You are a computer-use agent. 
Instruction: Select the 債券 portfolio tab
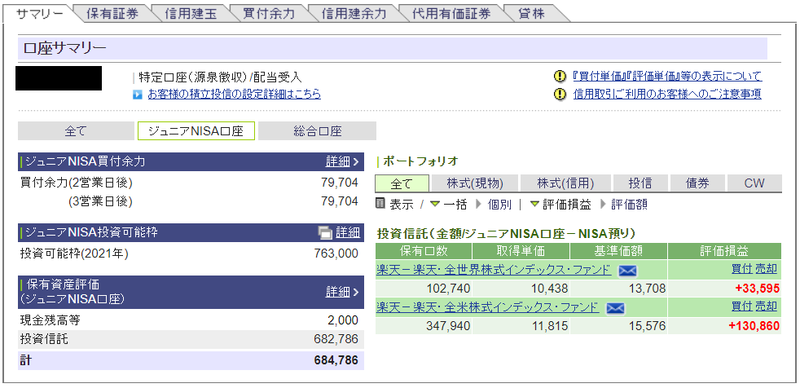click(697, 183)
